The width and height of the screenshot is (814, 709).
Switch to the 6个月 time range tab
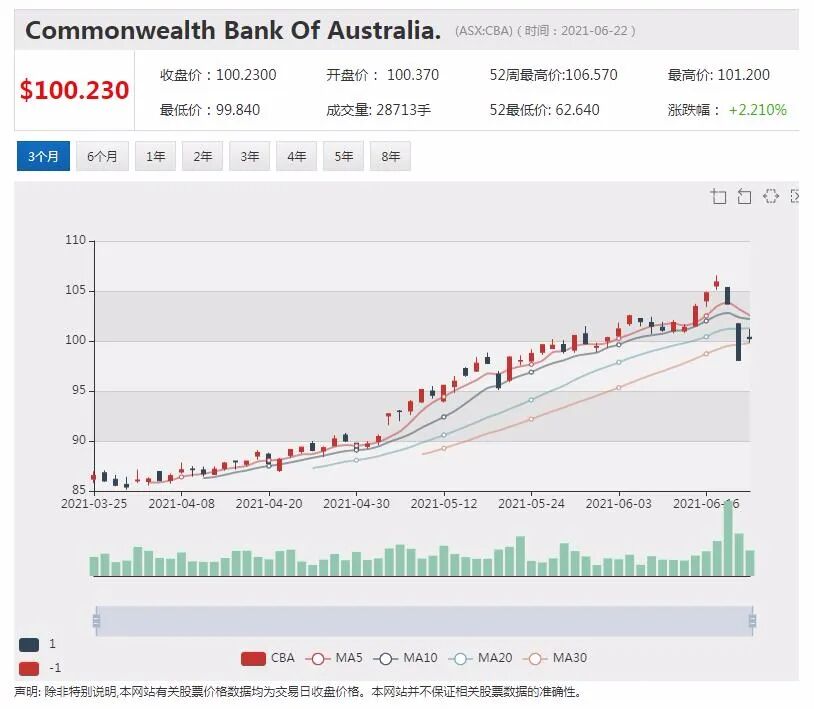(x=102, y=156)
